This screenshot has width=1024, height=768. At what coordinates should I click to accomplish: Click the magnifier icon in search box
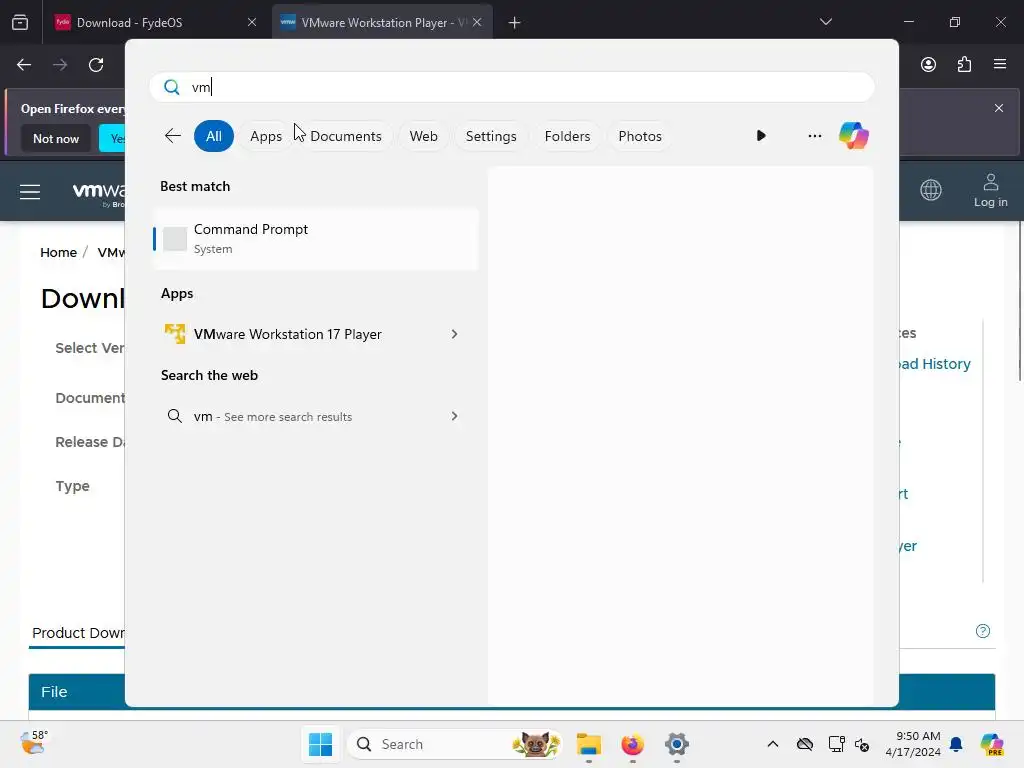(172, 87)
